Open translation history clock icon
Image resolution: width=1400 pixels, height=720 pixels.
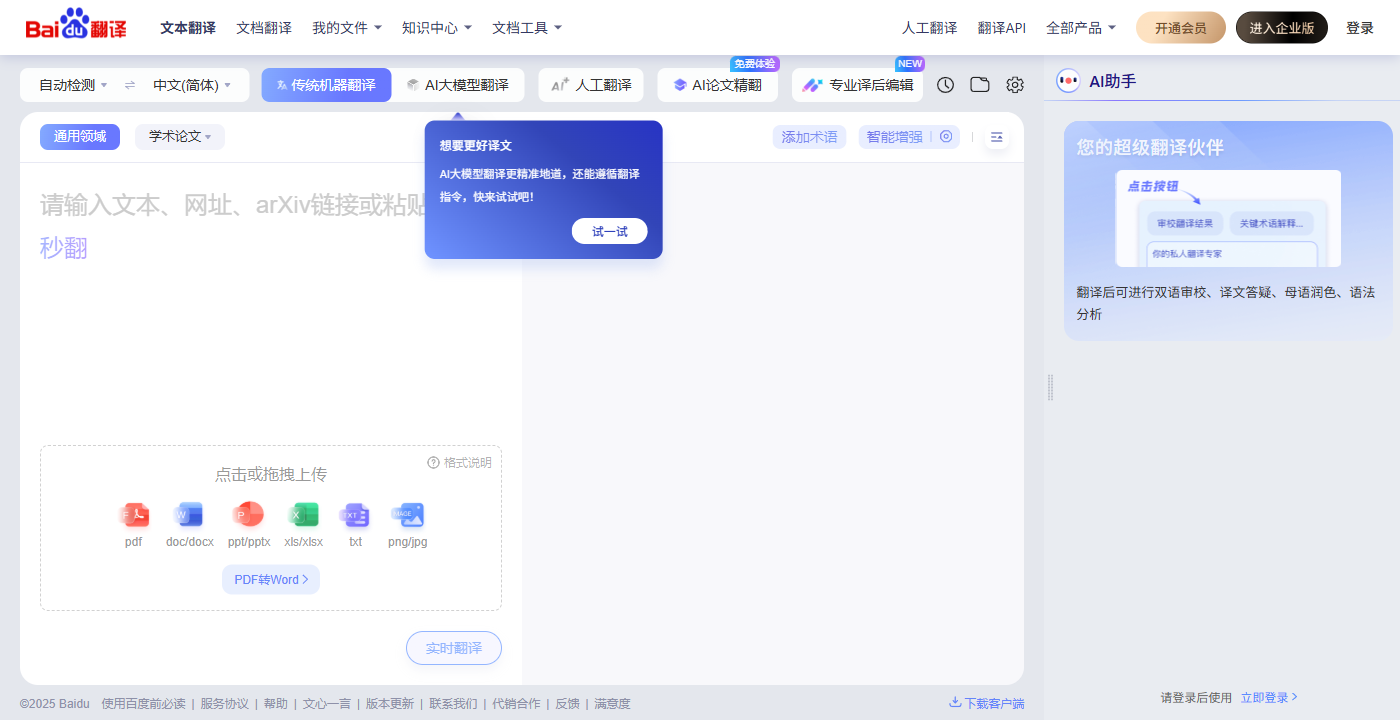point(945,85)
